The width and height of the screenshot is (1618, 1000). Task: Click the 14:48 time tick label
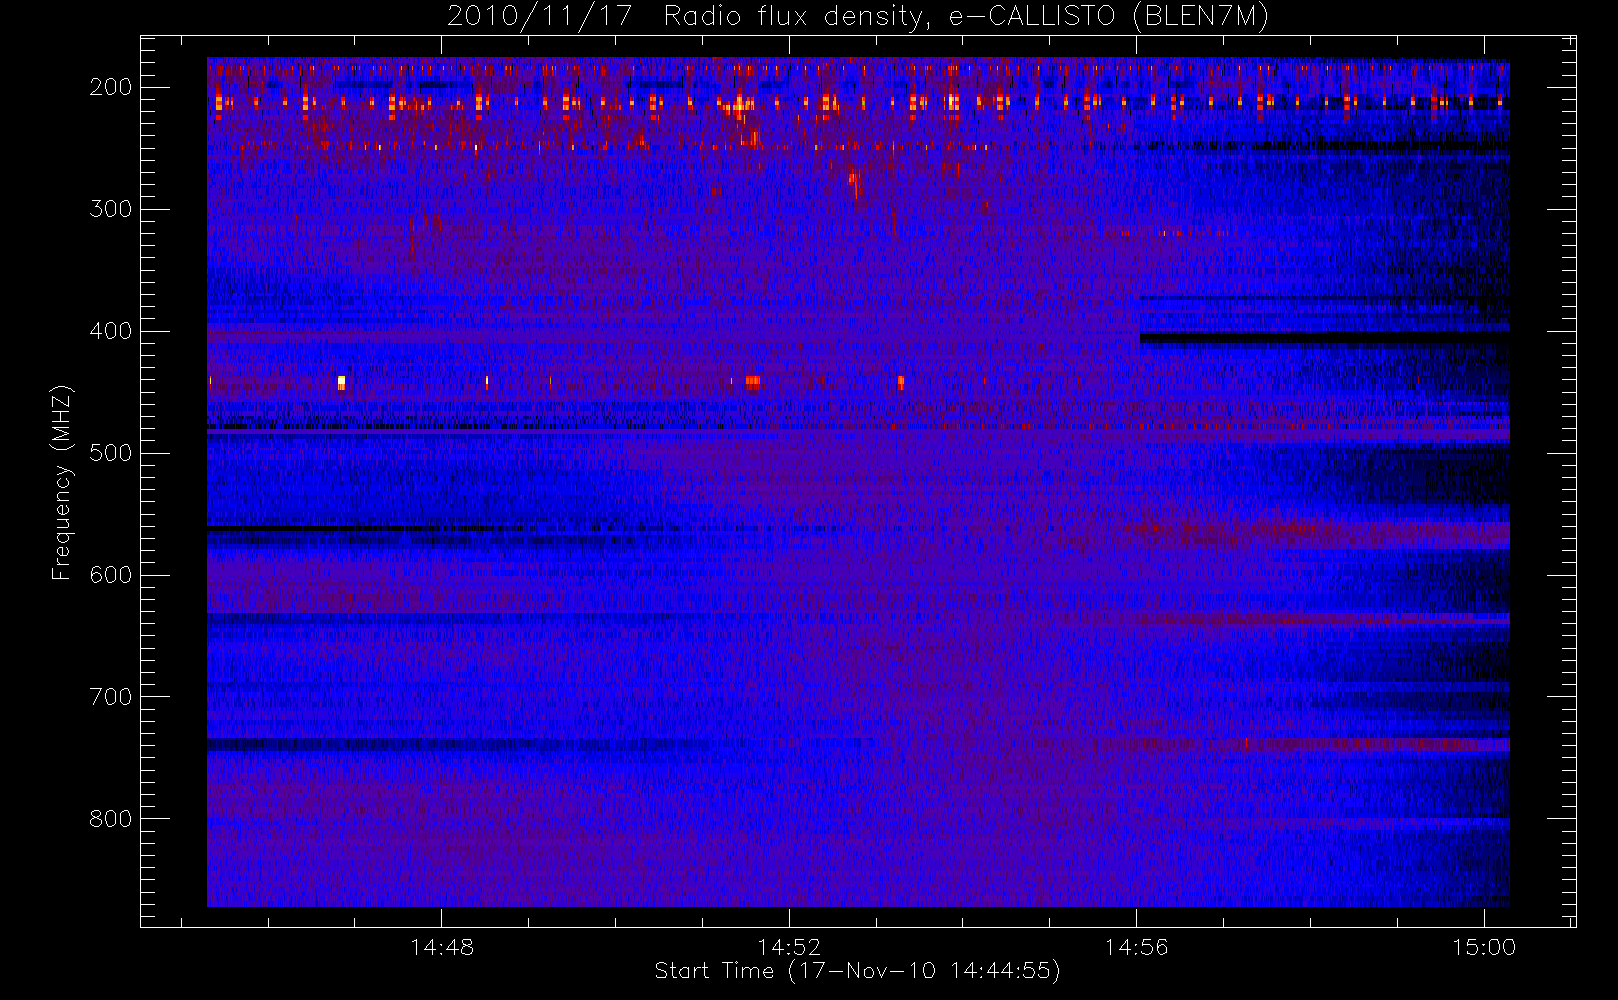pos(442,947)
